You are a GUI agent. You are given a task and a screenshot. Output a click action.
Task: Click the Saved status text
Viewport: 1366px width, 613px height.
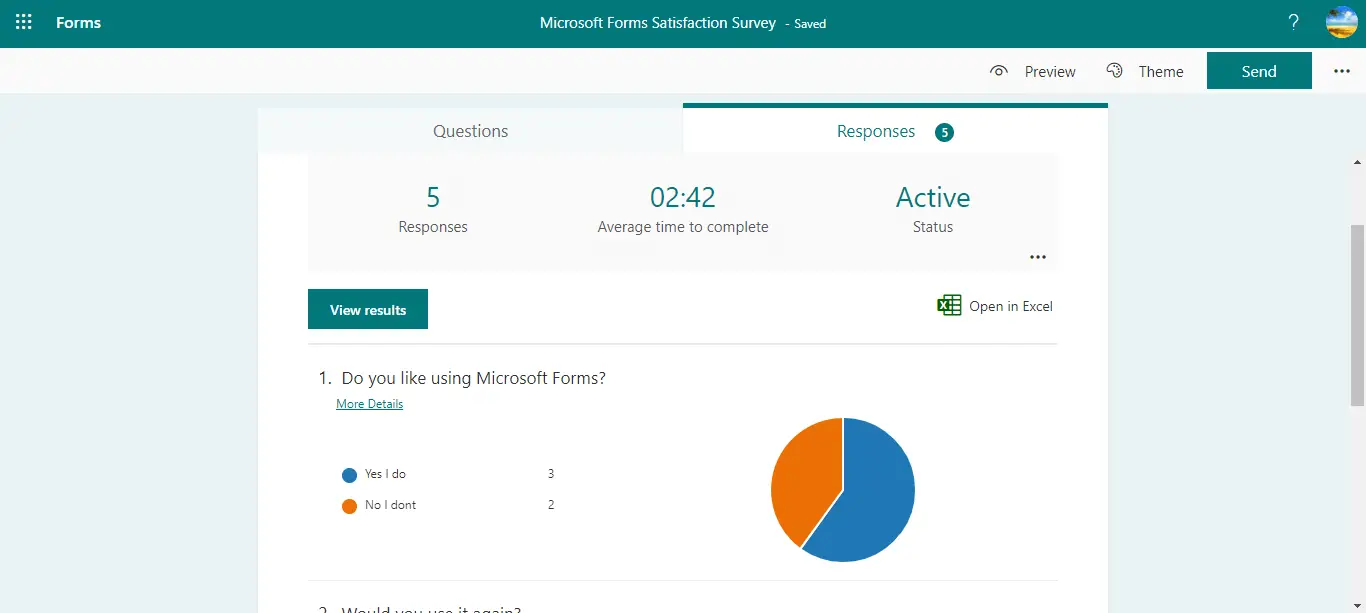810,23
